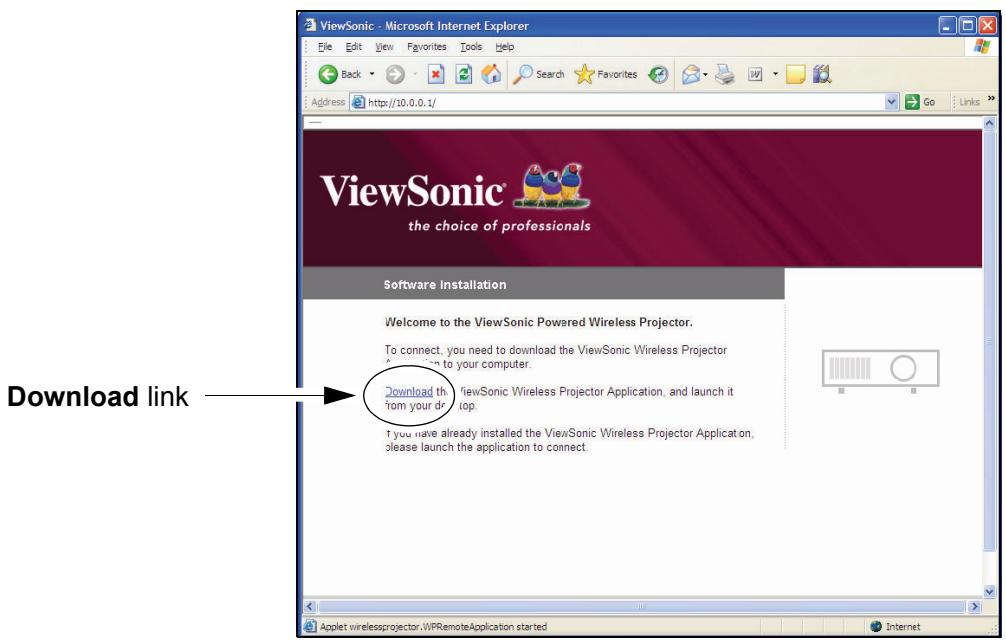Click the Internet zone status icon
Viewport: 1006px width, 643px height.
[876, 626]
